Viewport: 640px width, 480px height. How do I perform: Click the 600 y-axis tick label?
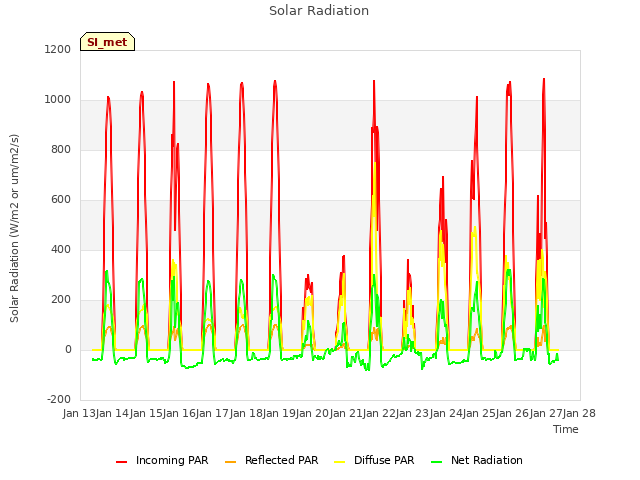[x=61, y=200]
